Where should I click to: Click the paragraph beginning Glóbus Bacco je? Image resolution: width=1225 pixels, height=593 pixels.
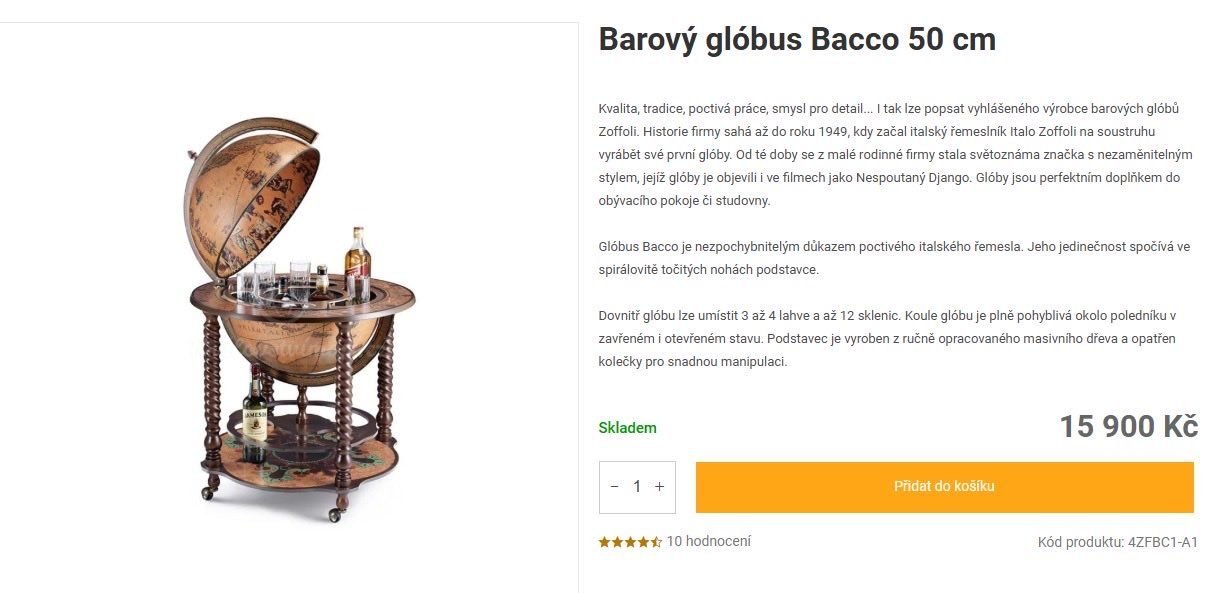895,258
